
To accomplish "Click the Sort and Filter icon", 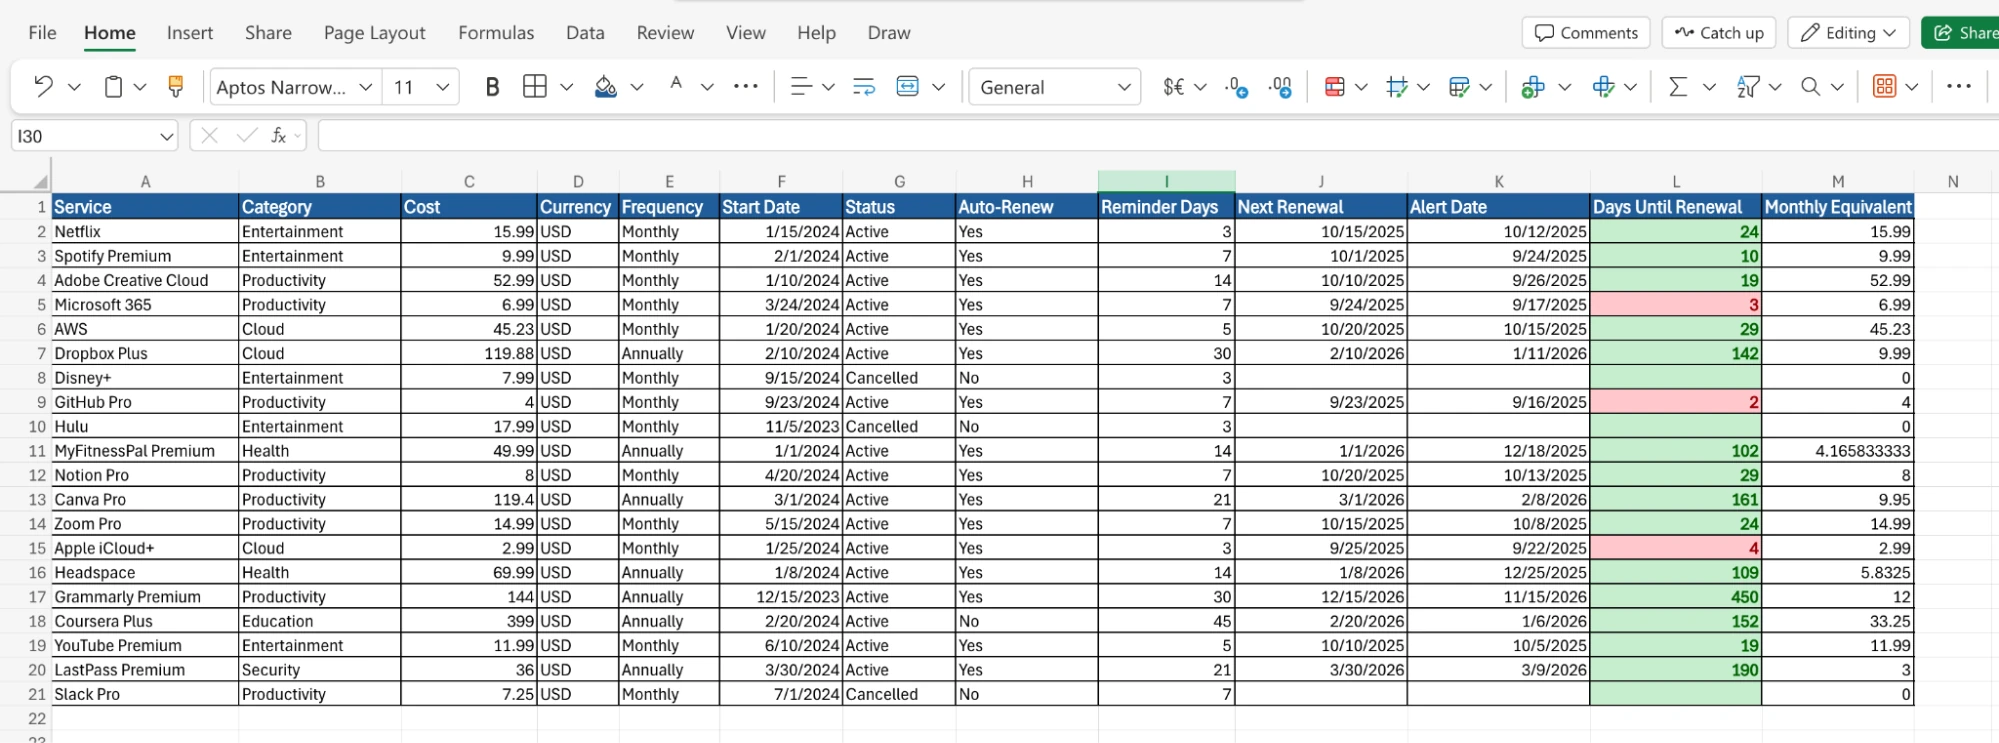I will pyautogui.click(x=1748, y=87).
